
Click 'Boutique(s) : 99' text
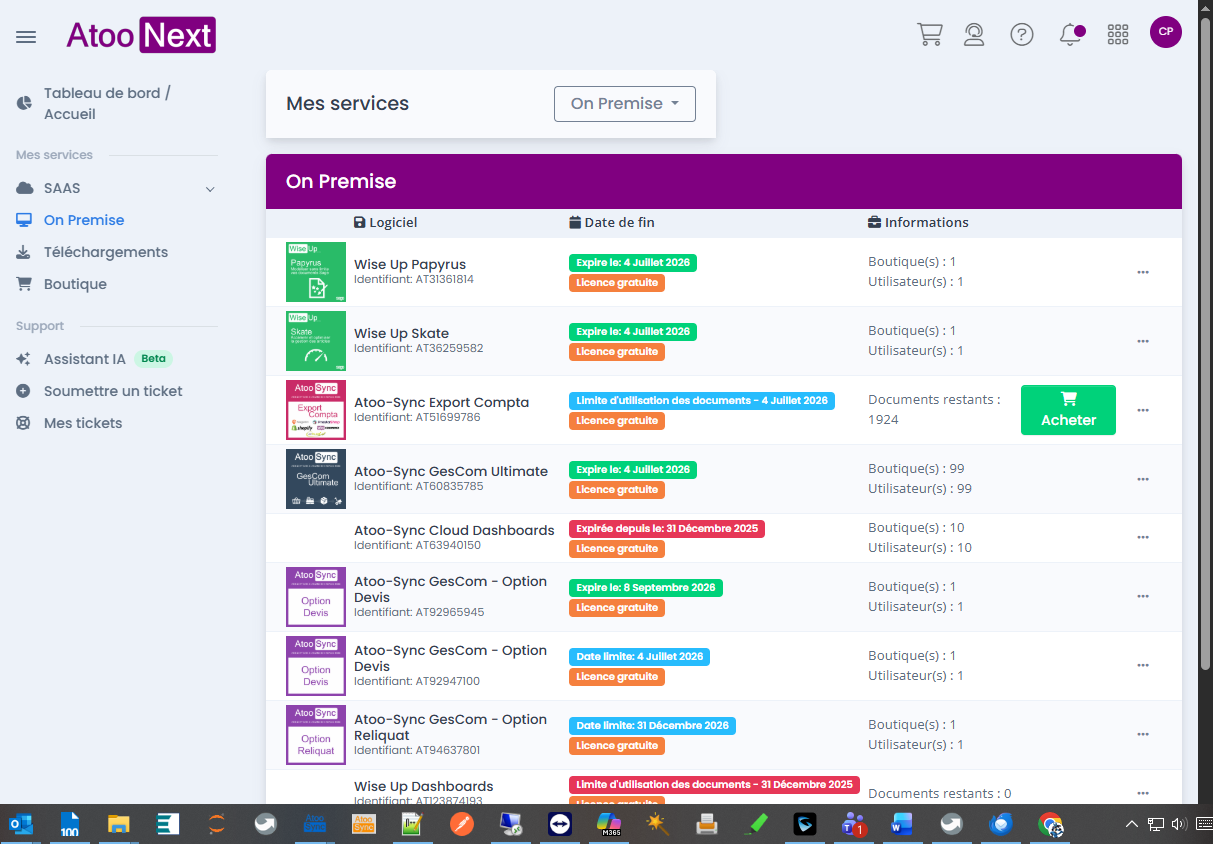coord(916,469)
